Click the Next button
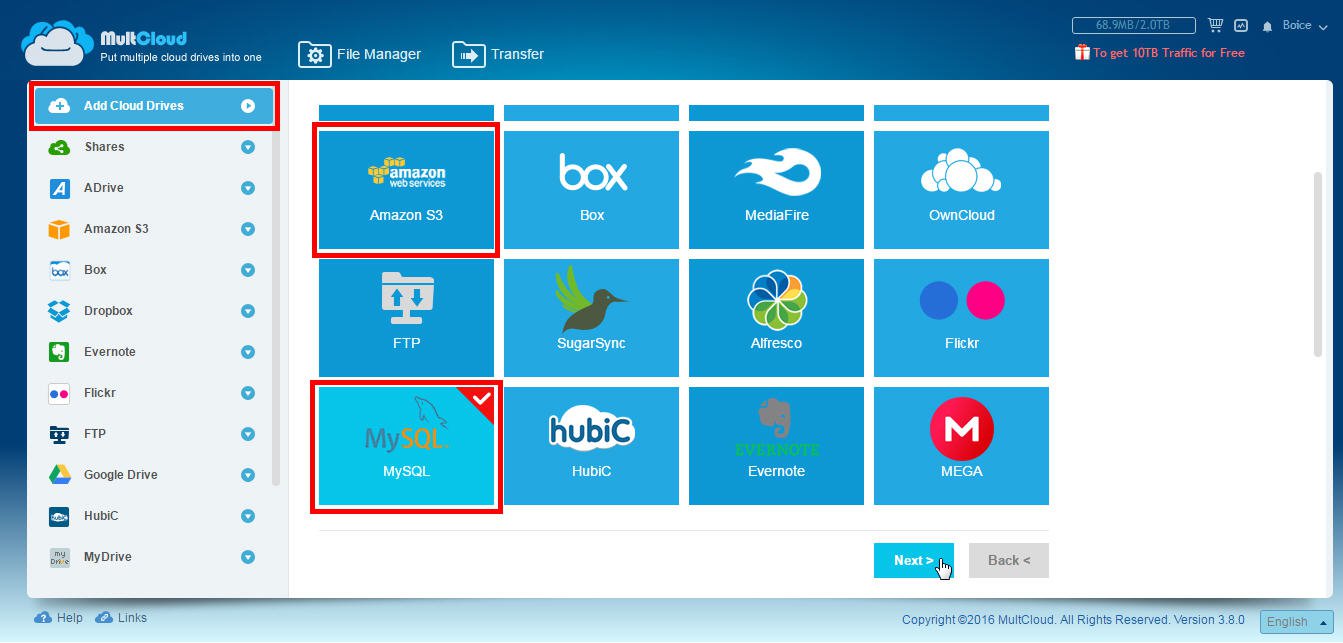Viewport: 1343px width, 643px height. (x=913, y=561)
